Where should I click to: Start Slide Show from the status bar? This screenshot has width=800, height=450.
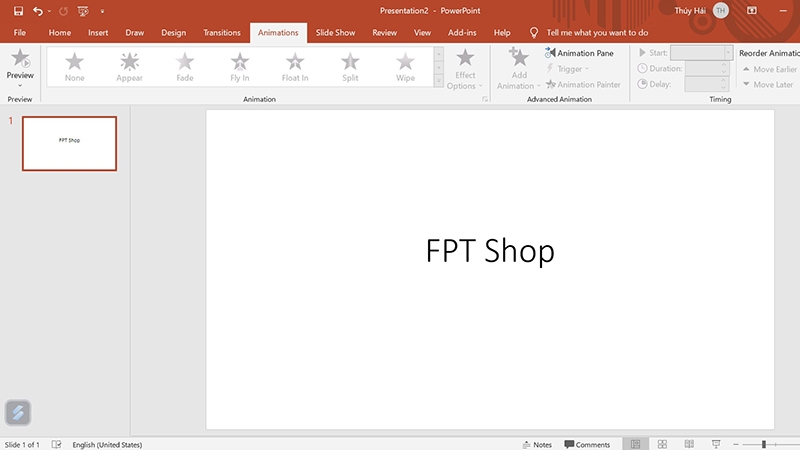coord(716,444)
